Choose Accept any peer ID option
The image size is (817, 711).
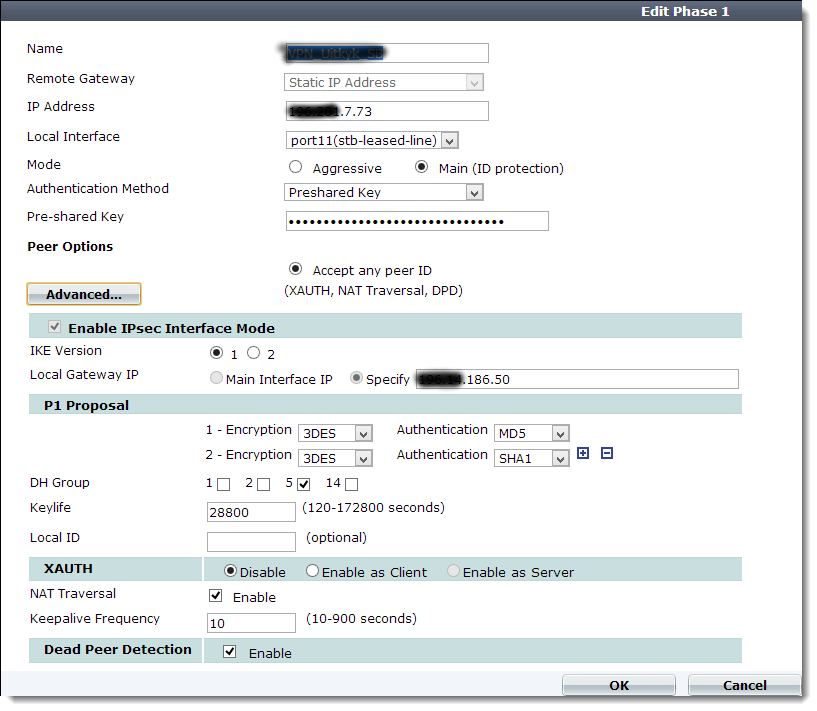pos(295,269)
